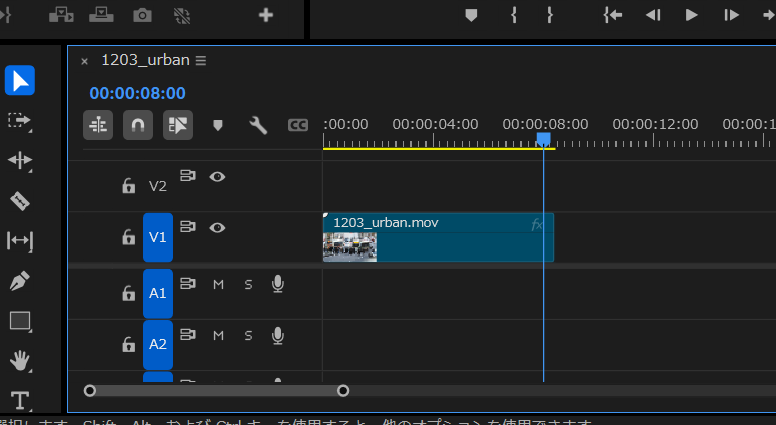The height and width of the screenshot is (425, 776).
Task: Choose the Hand tool
Action: point(20,361)
